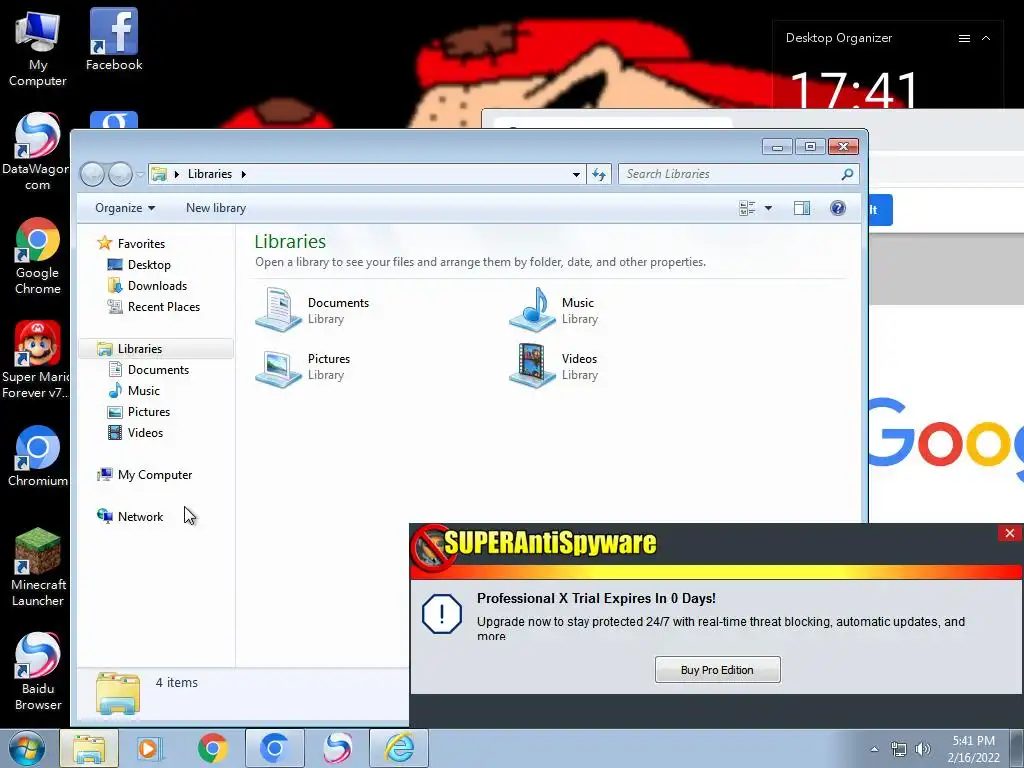Click Baidu Browser taskbar icon

click(337, 748)
